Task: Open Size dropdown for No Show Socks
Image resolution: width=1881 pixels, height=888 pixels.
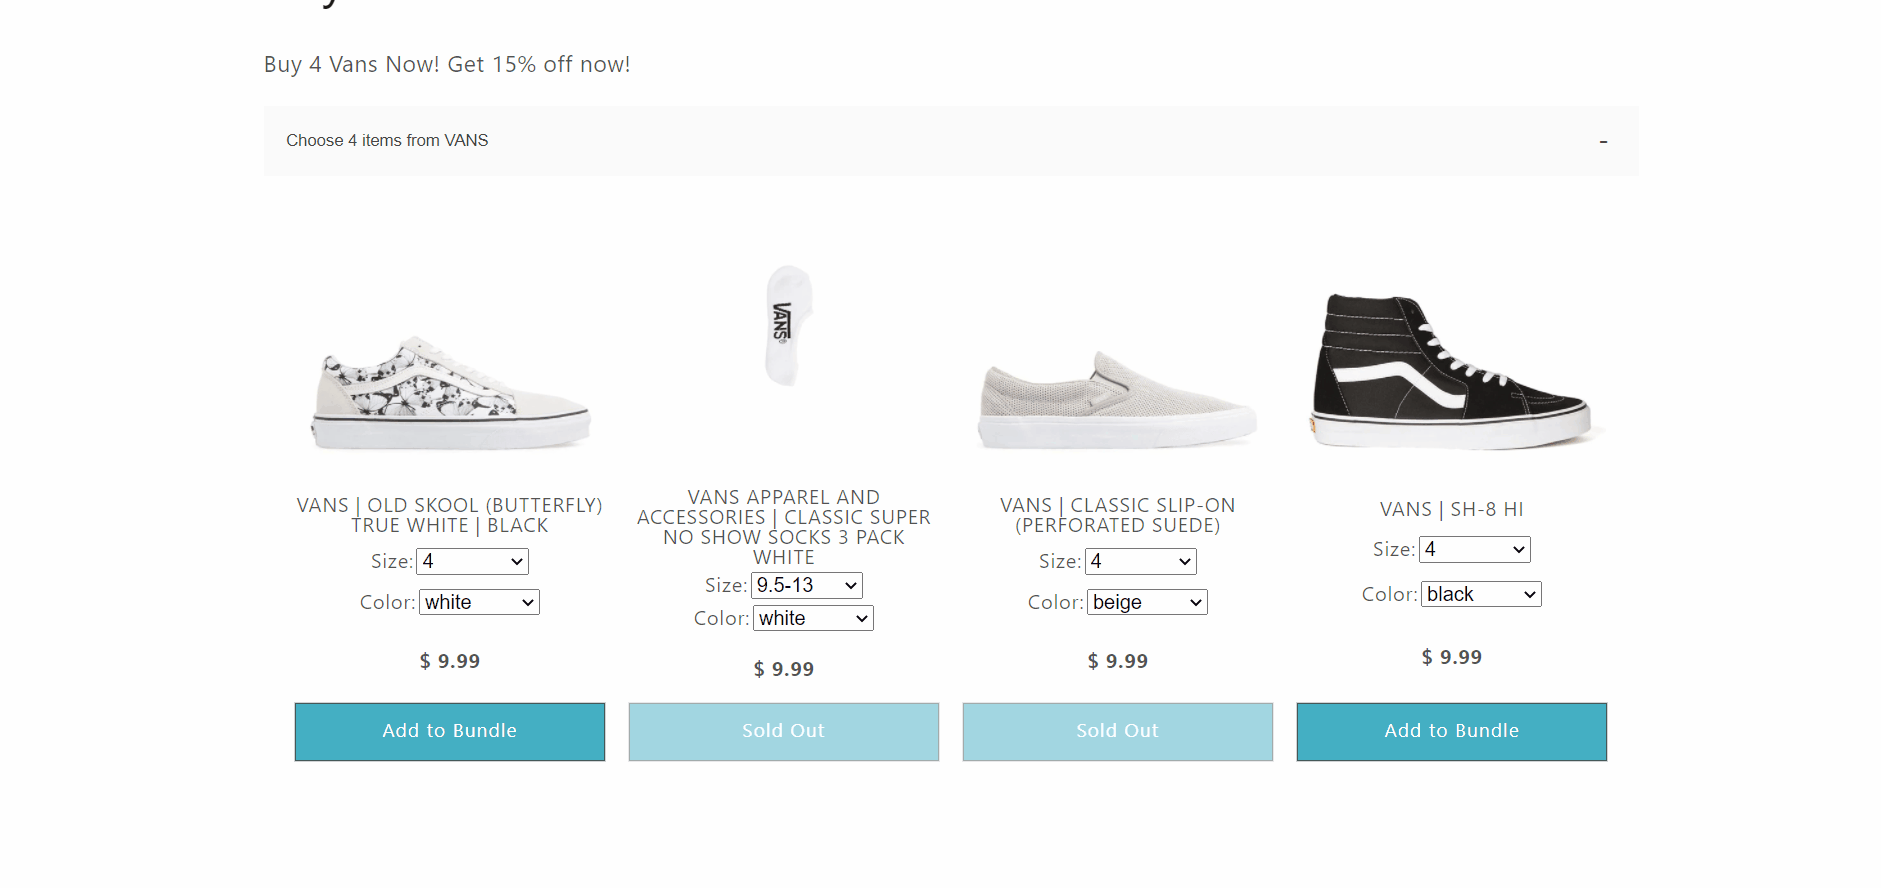Action: (806, 586)
